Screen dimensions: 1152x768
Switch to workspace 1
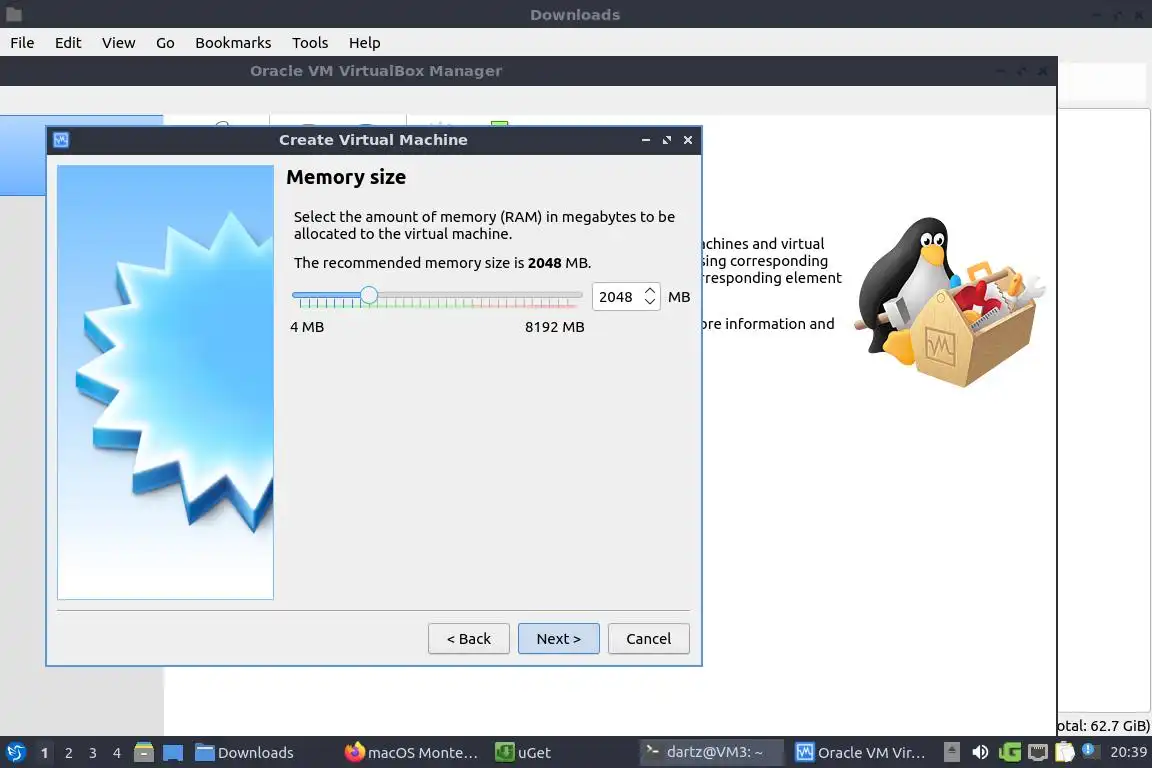pos(45,753)
